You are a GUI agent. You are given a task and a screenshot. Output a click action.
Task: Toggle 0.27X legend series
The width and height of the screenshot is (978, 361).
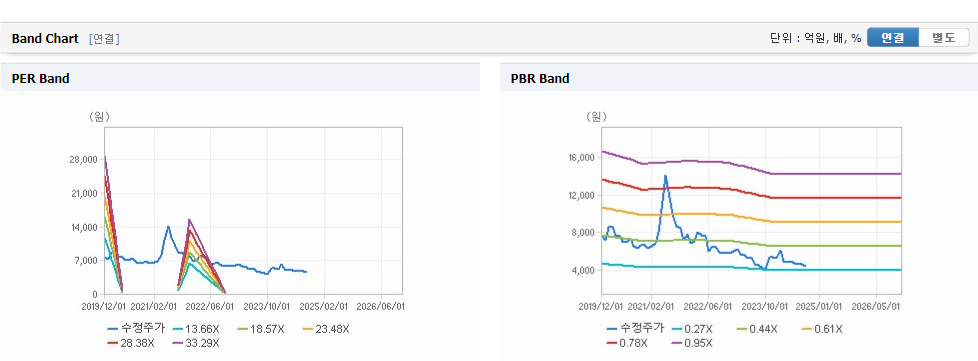tap(692, 329)
